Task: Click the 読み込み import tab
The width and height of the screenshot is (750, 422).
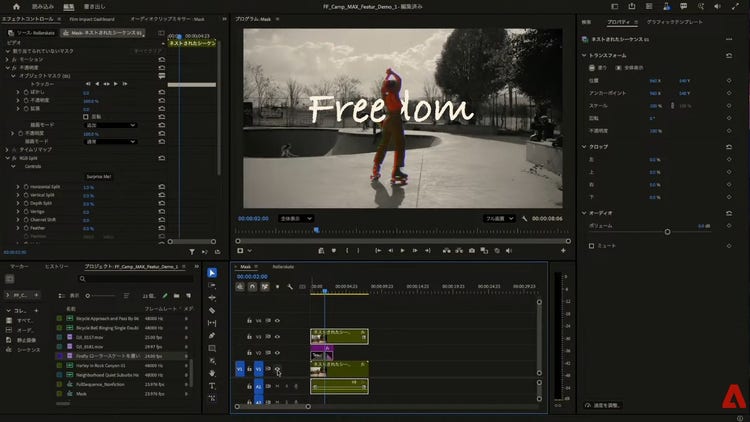Action: pos(43,6)
